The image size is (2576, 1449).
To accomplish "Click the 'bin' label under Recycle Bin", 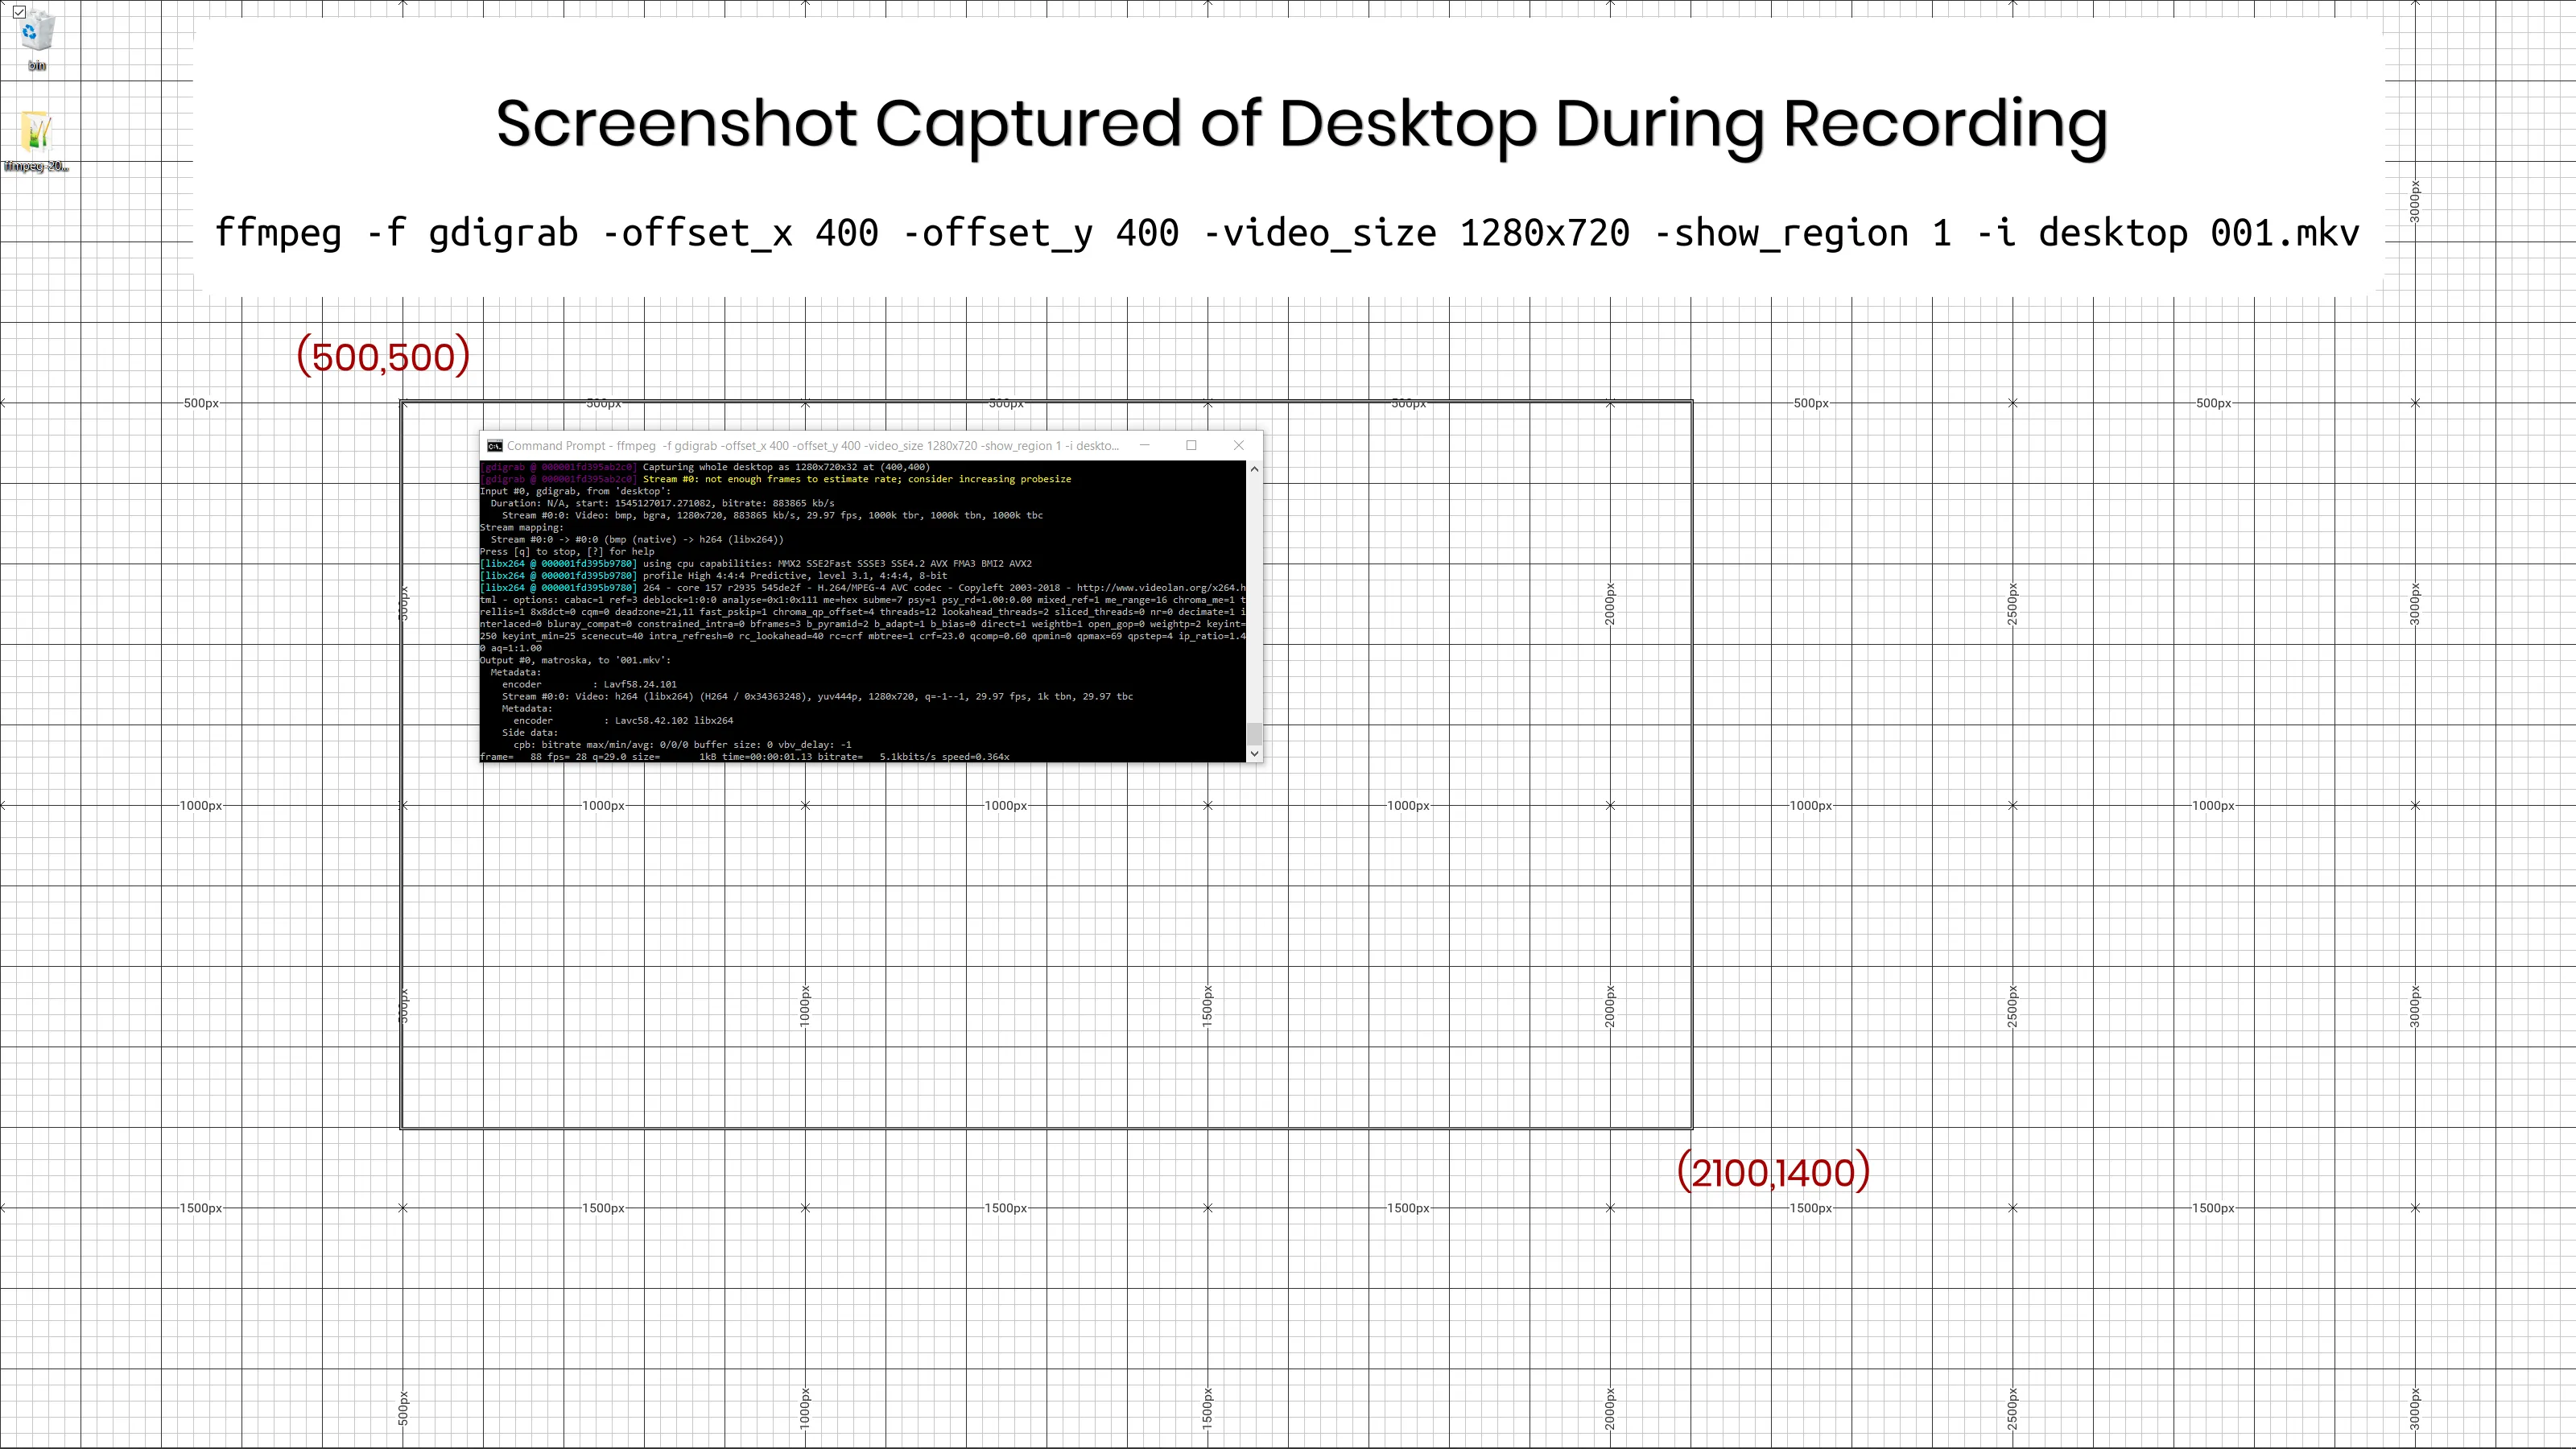I will coord(37,66).
